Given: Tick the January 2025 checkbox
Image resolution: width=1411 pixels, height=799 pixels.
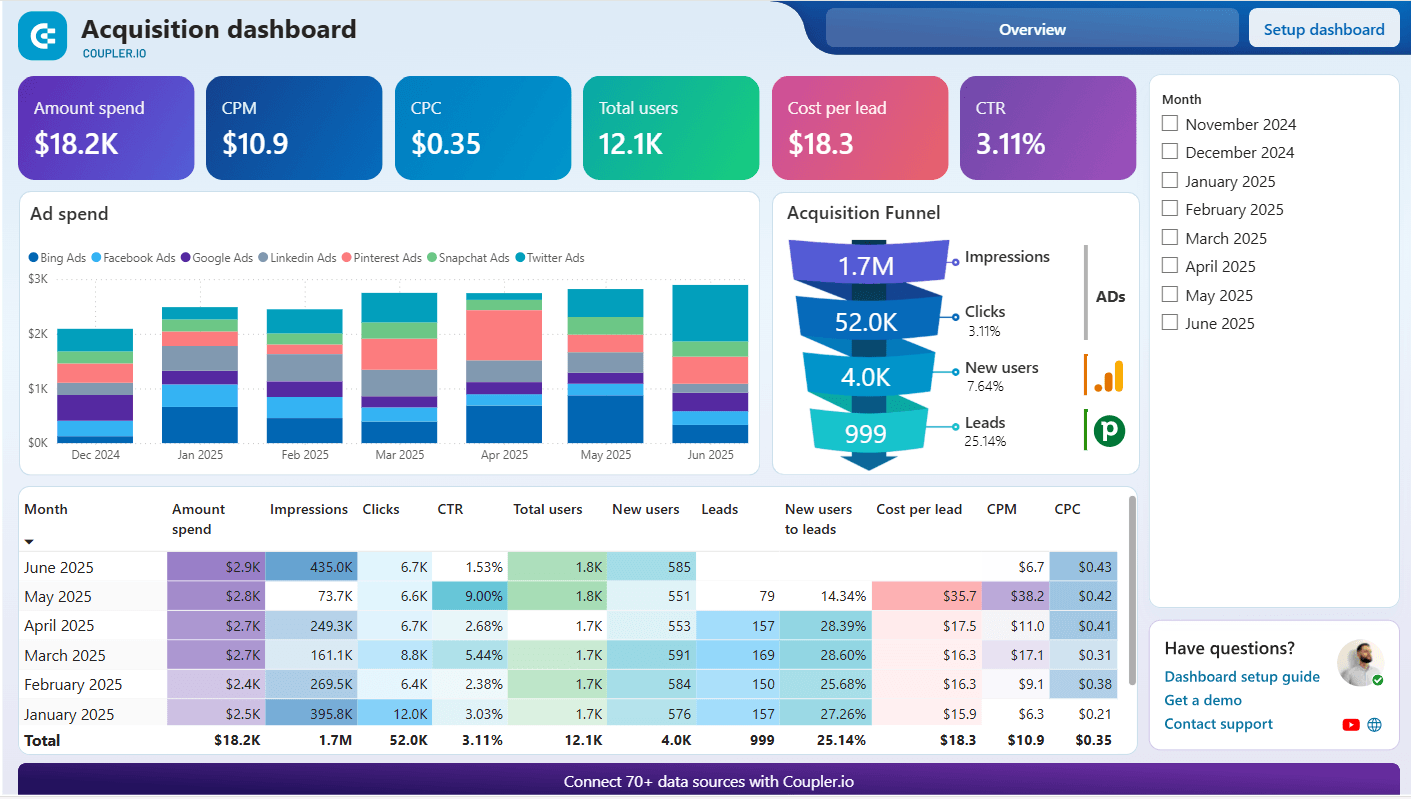Looking at the screenshot, I should (1169, 181).
